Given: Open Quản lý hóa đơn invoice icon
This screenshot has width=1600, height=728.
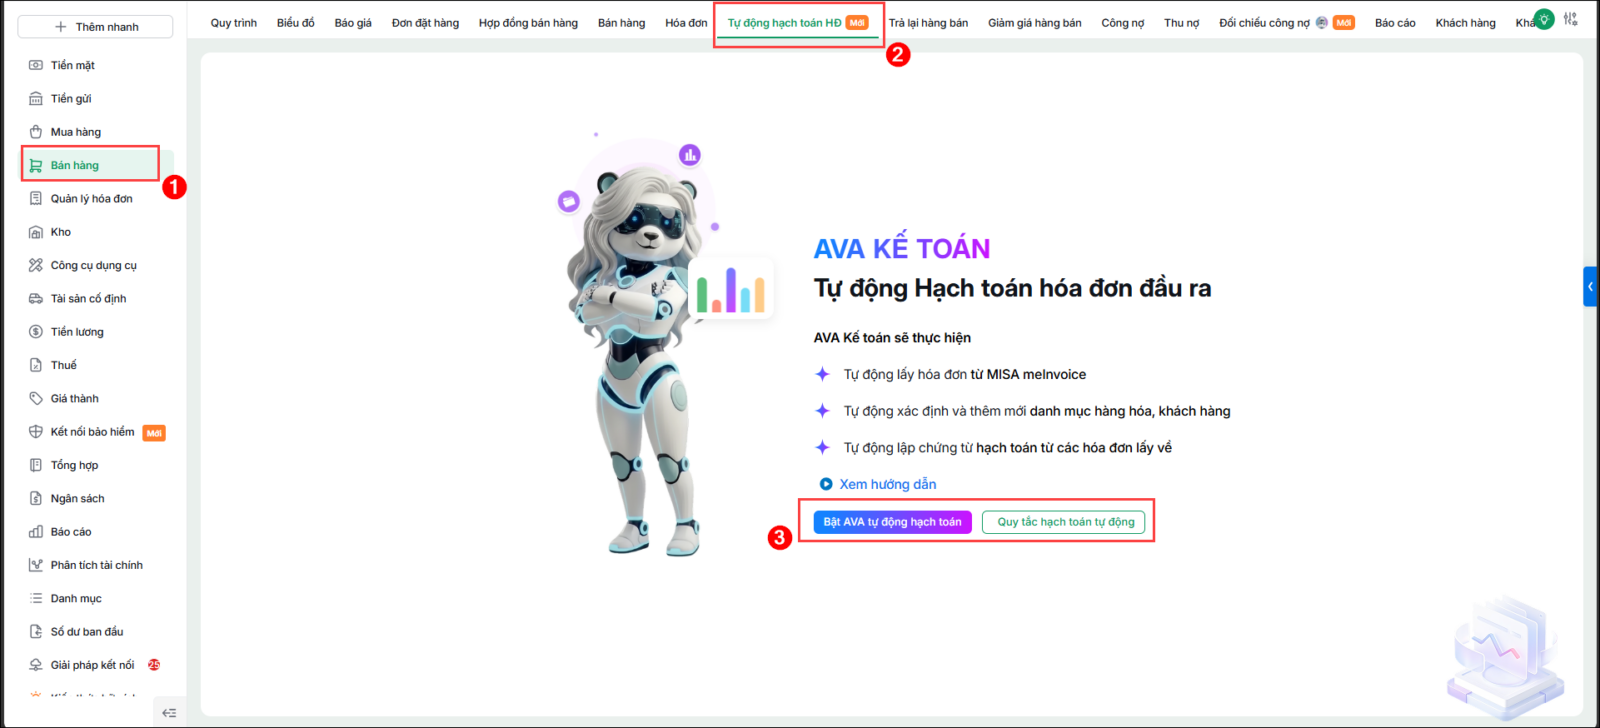Looking at the screenshot, I should click(x=36, y=198).
